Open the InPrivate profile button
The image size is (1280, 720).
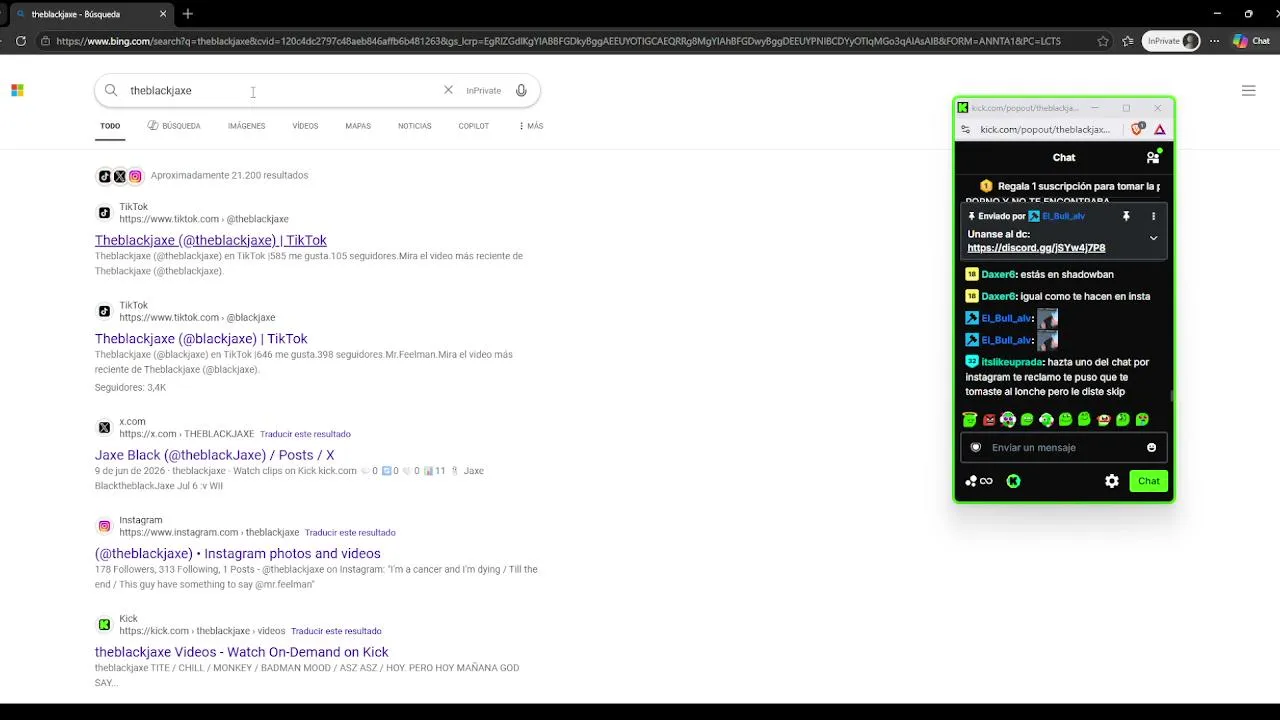point(1171,41)
